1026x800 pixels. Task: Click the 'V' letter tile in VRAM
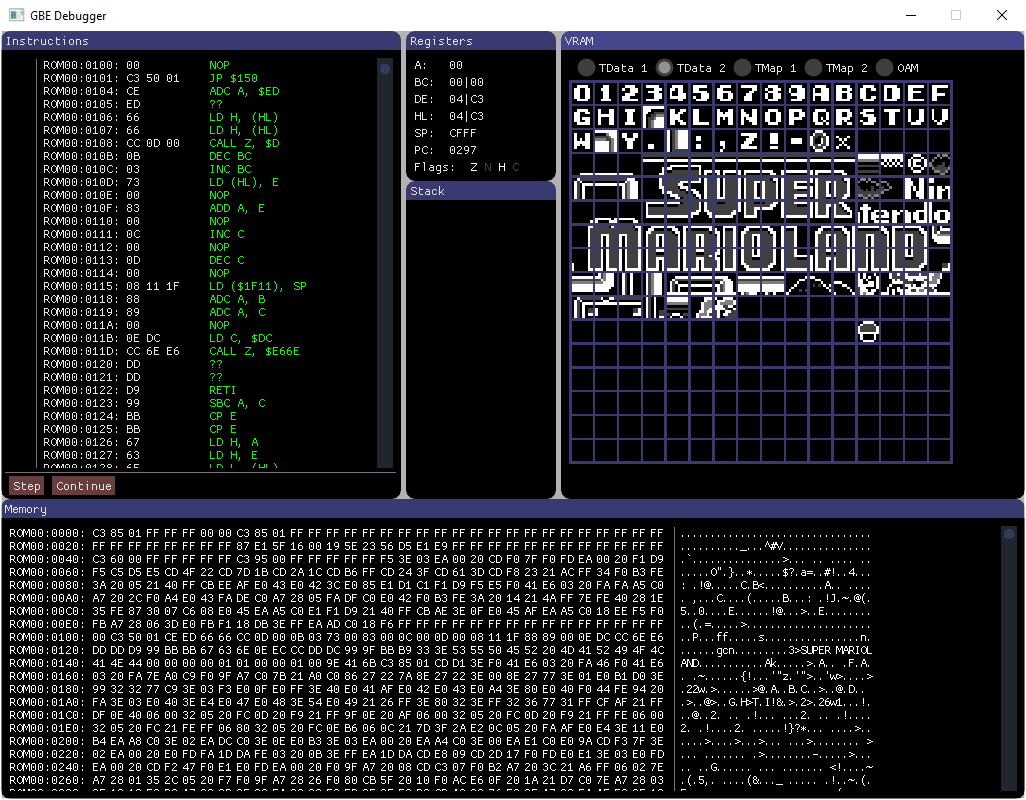940,118
